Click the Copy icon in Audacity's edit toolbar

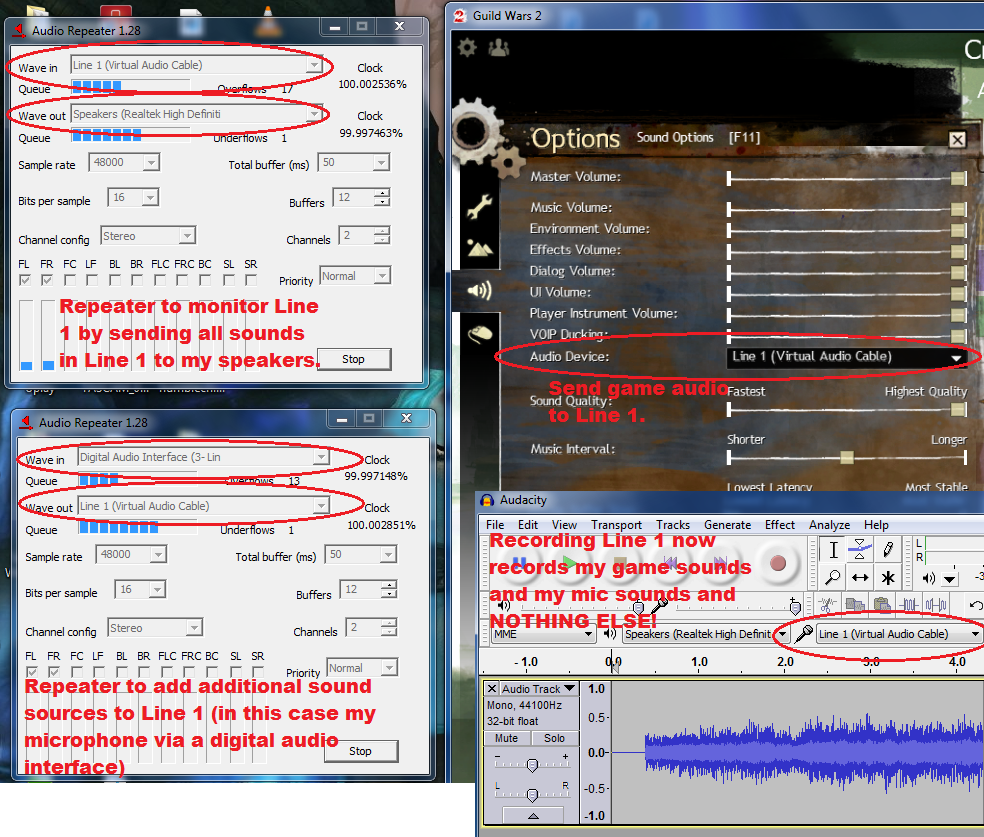[855, 604]
